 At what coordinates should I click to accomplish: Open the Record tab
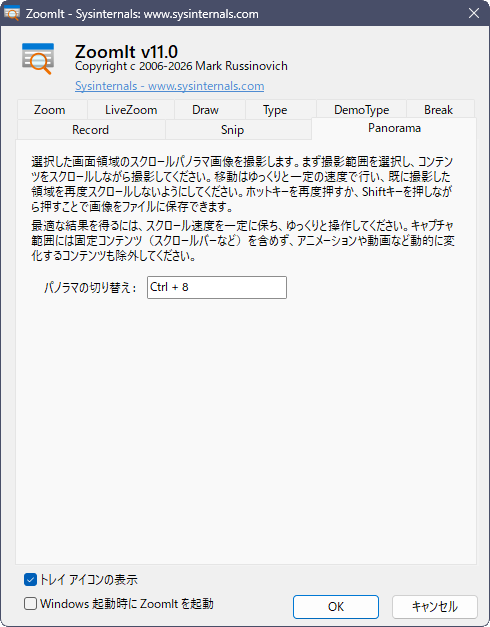point(91,130)
